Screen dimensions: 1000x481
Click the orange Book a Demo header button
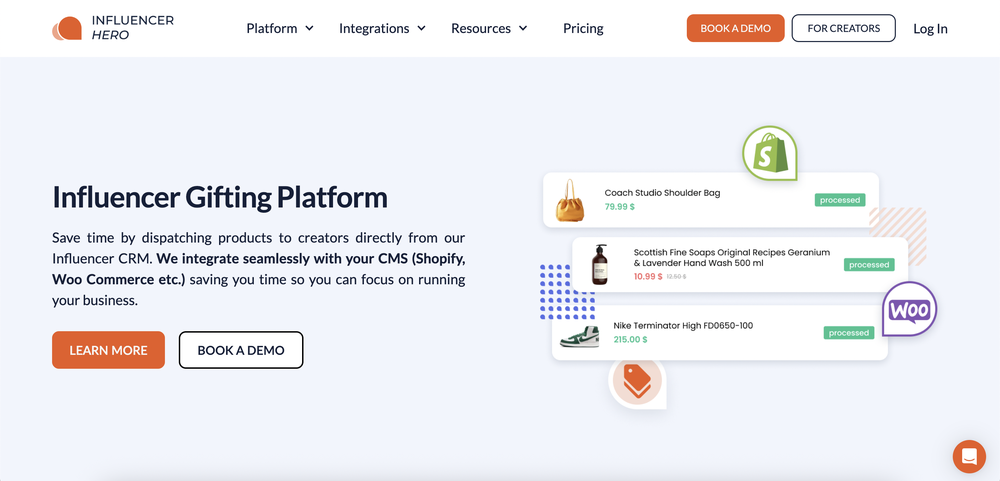pos(735,28)
